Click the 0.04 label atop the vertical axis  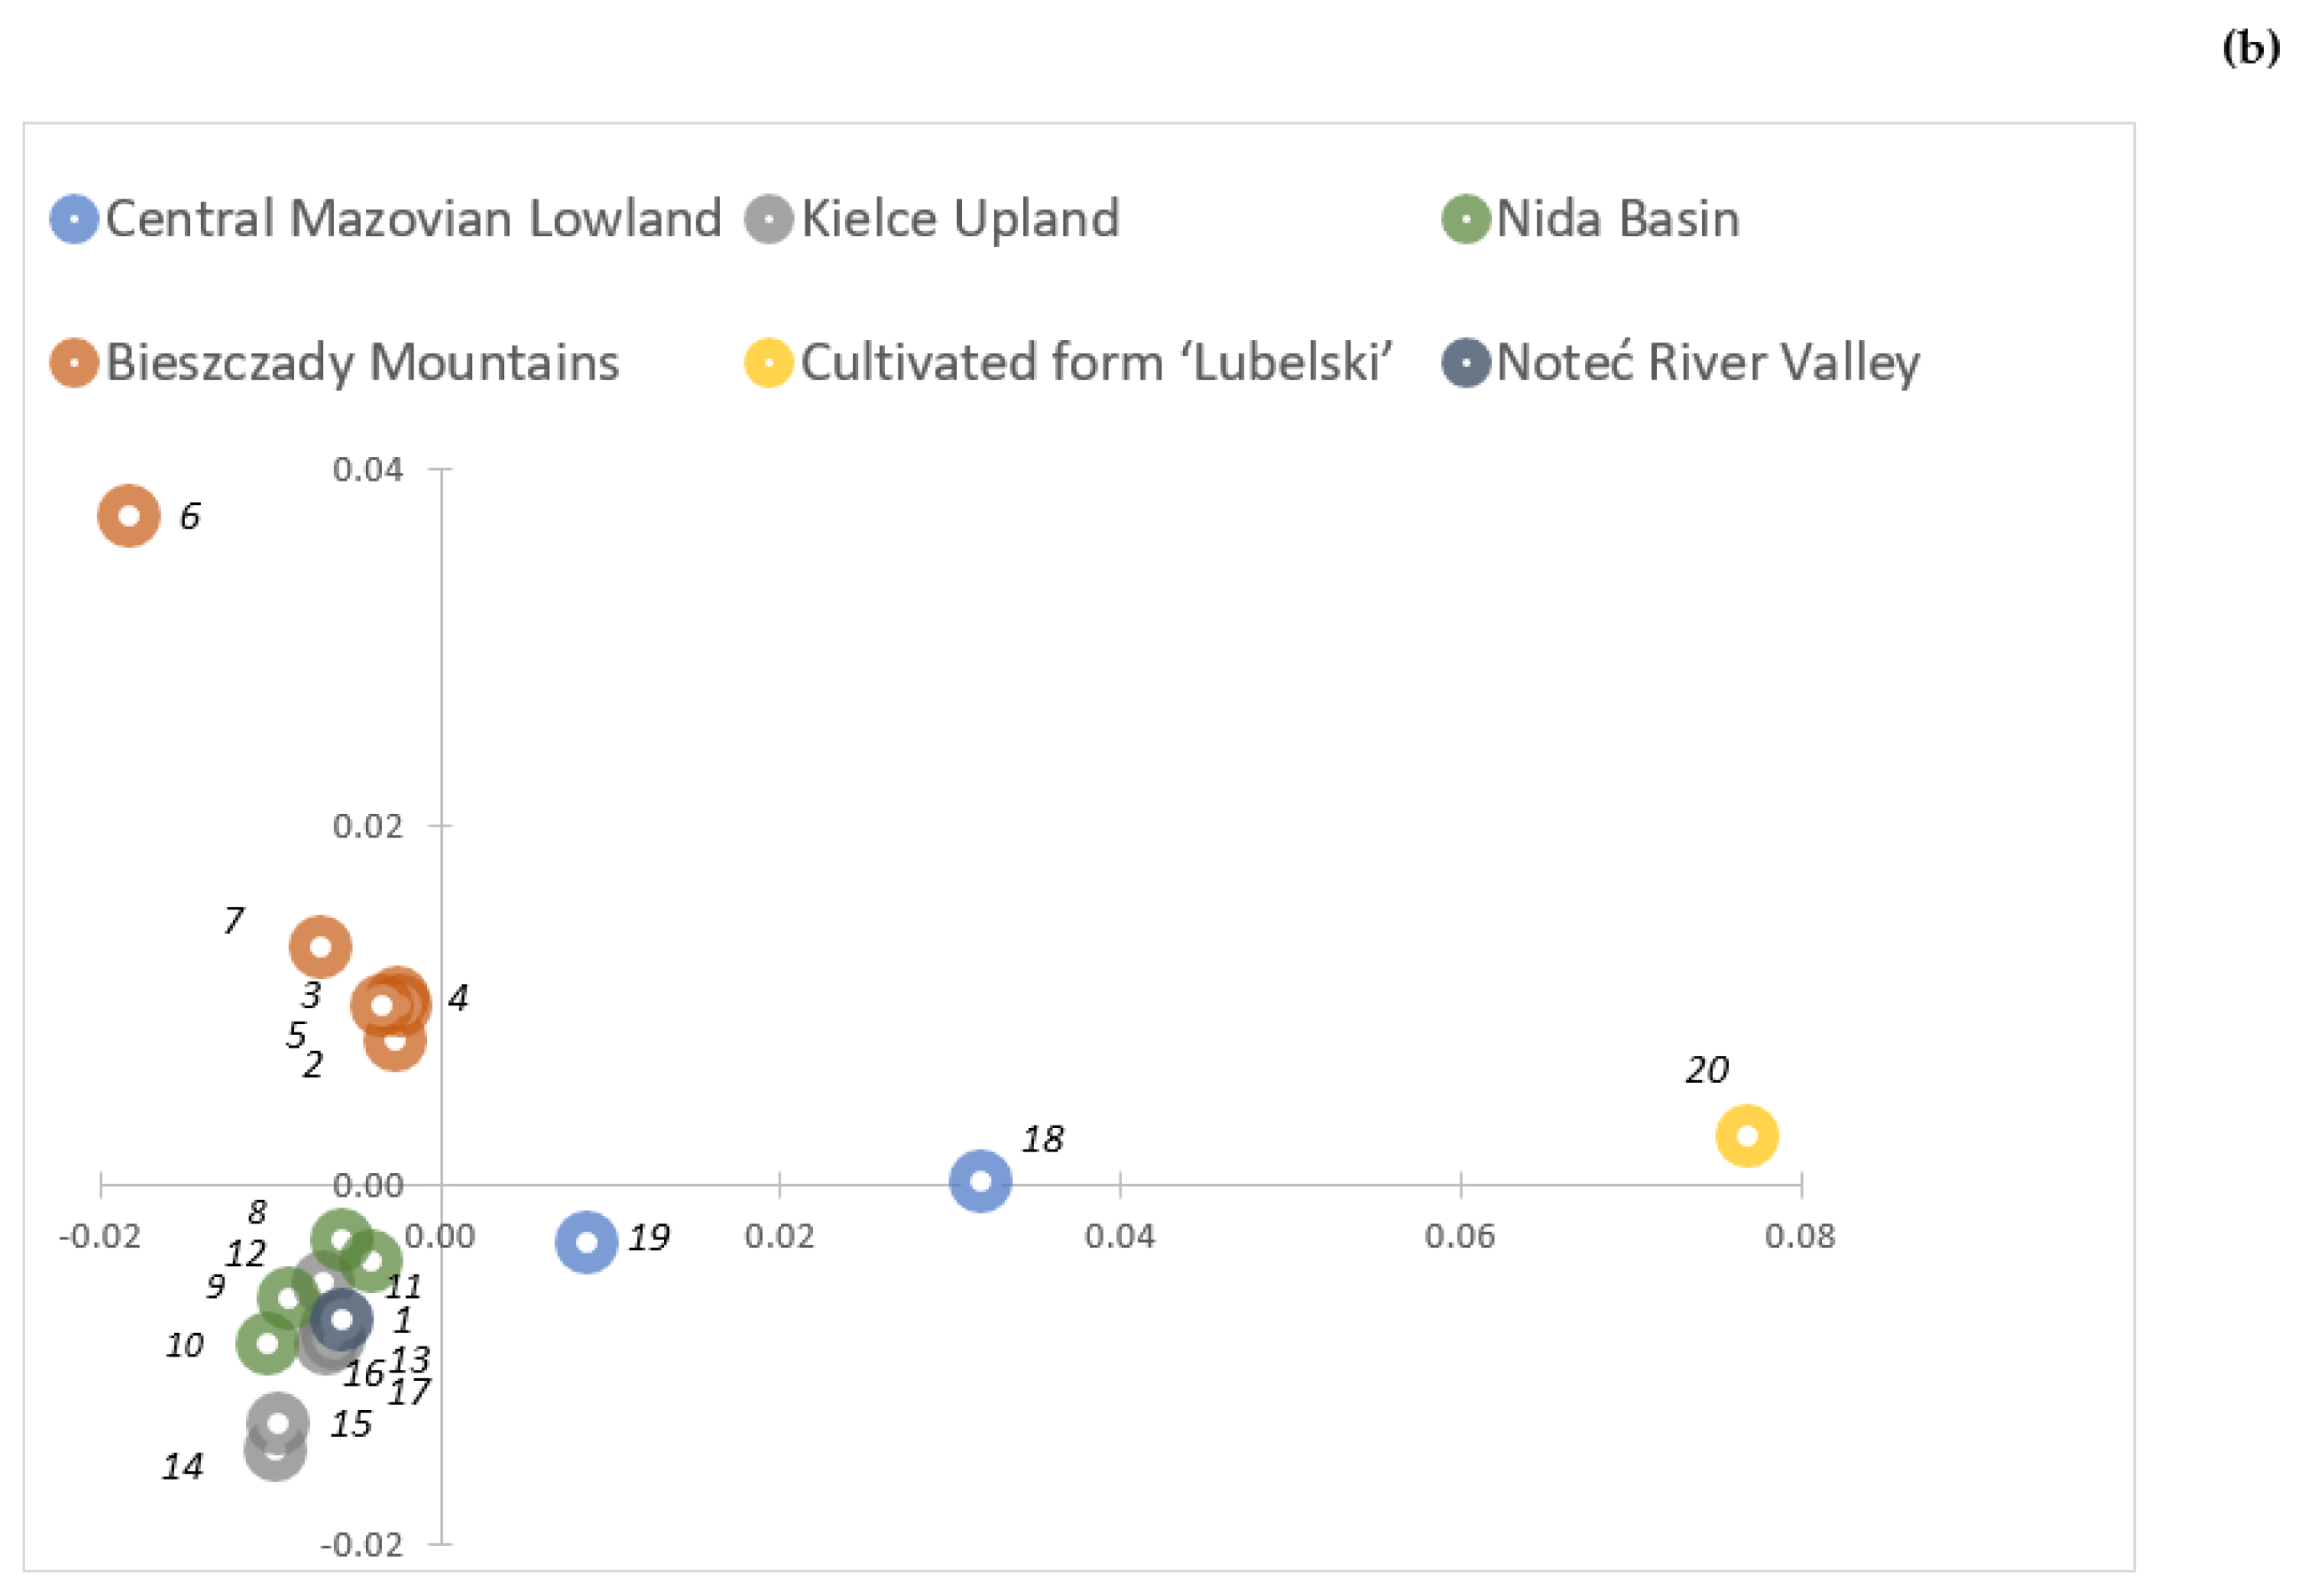[x=367, y=469]
